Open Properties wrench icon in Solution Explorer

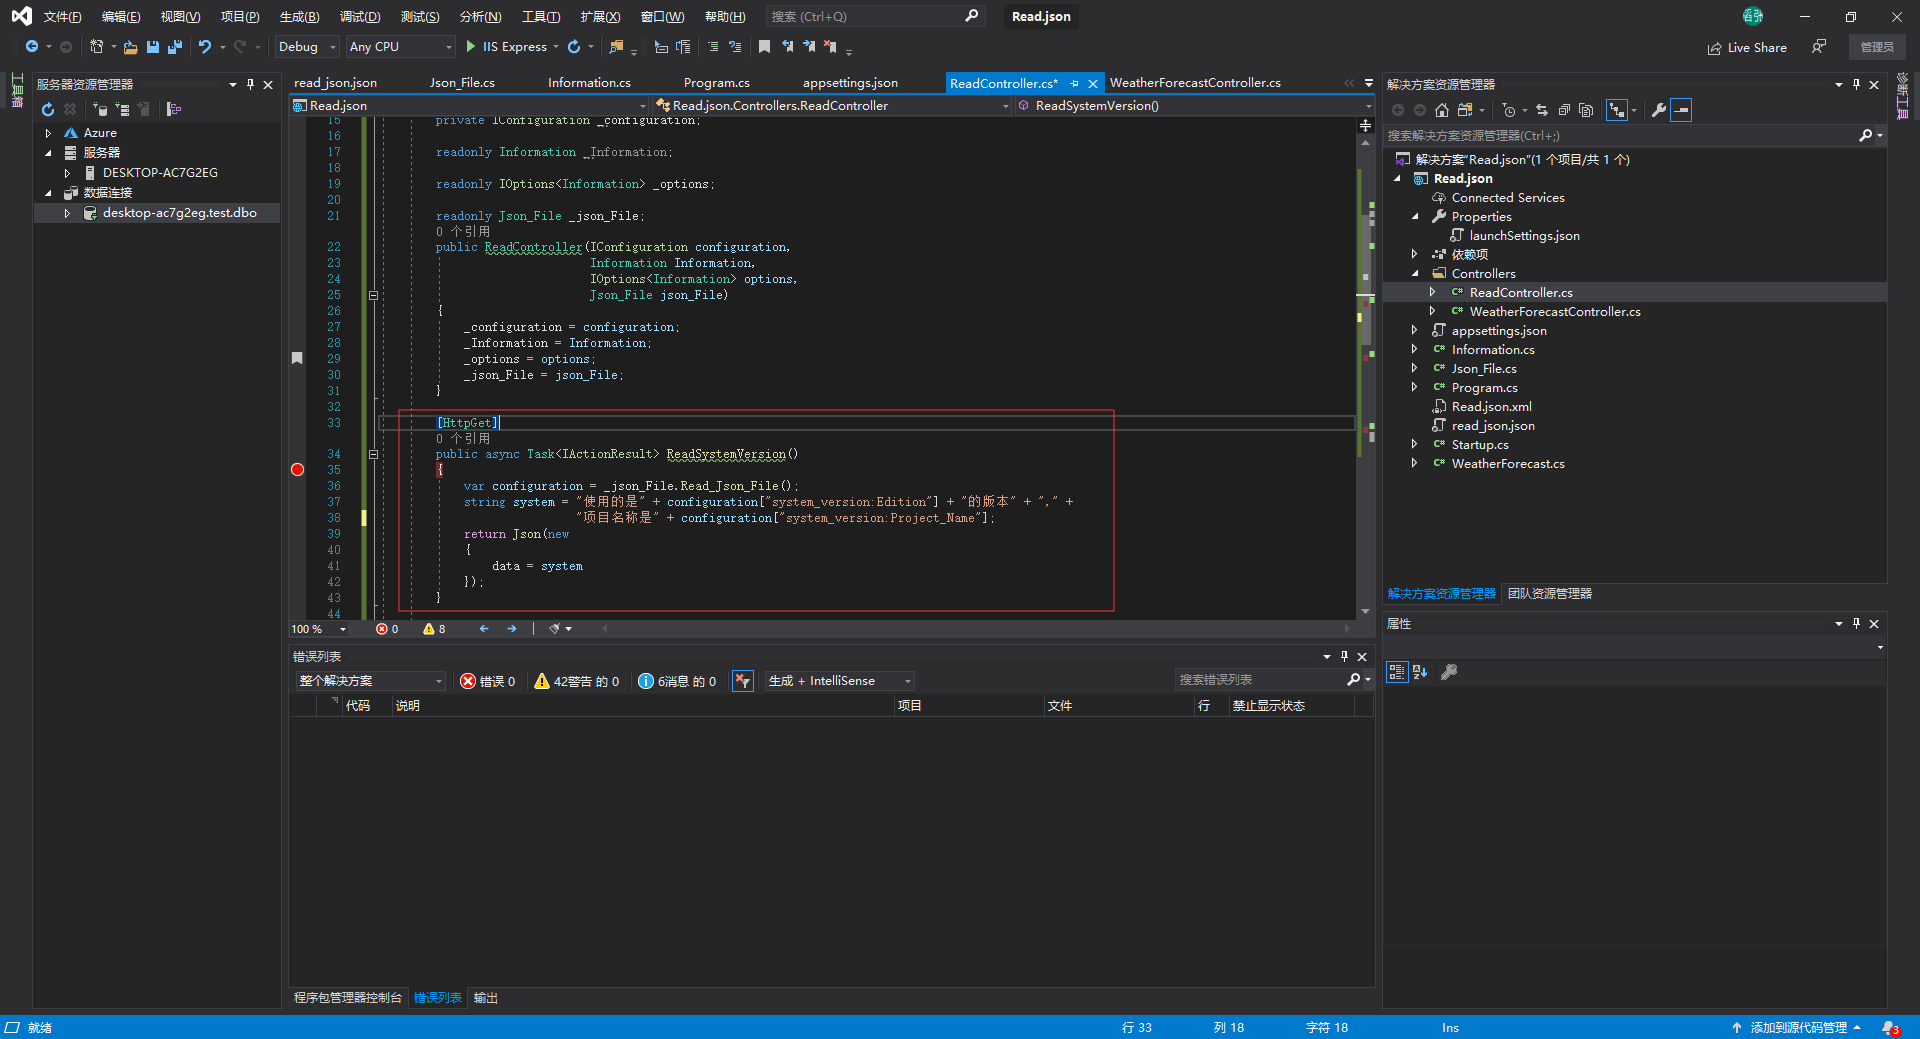coord(1659,110)
